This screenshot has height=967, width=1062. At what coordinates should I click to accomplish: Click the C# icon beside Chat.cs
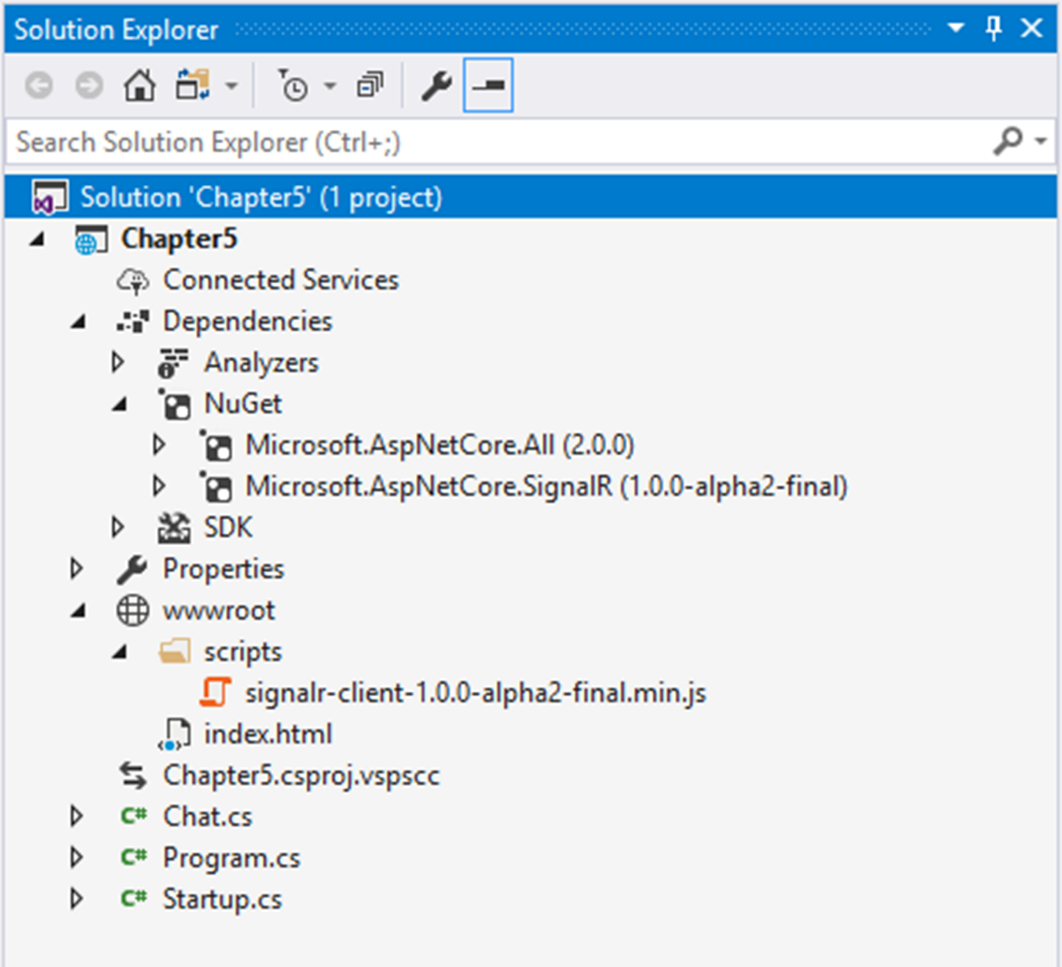tap(133, 817)
